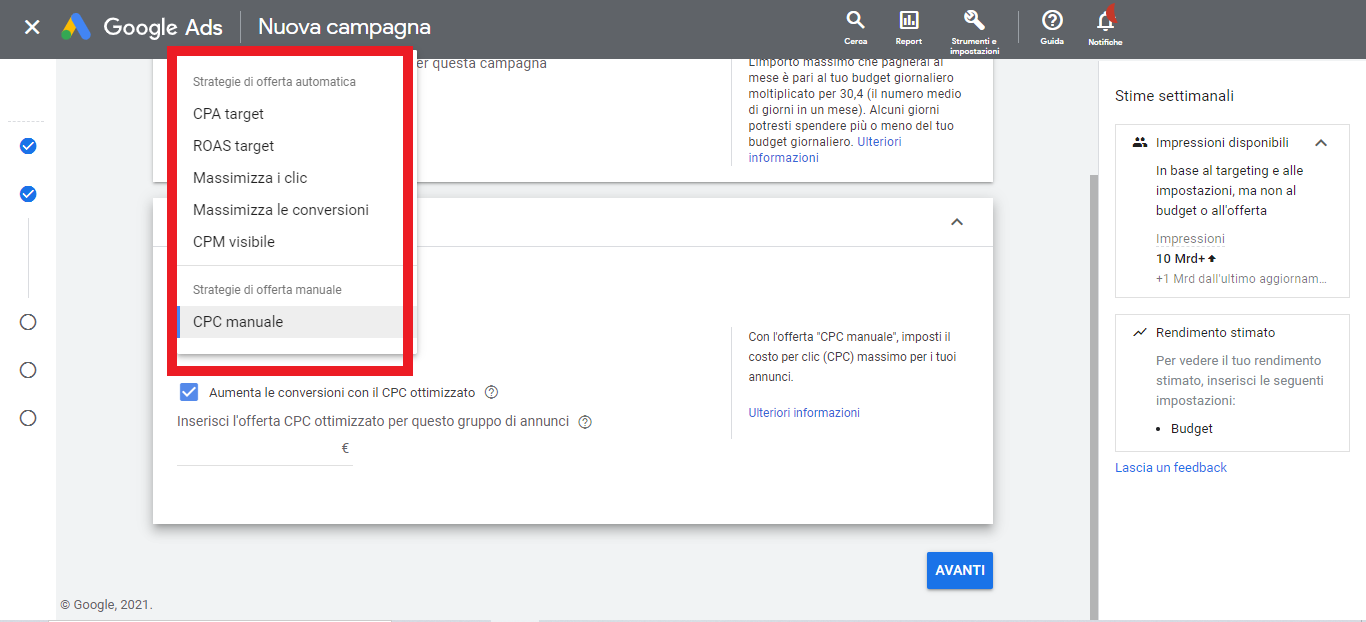Viewport: 1366px width, 622px height.
Task: Choose CPA target from the list
Action: pos(228,114)
